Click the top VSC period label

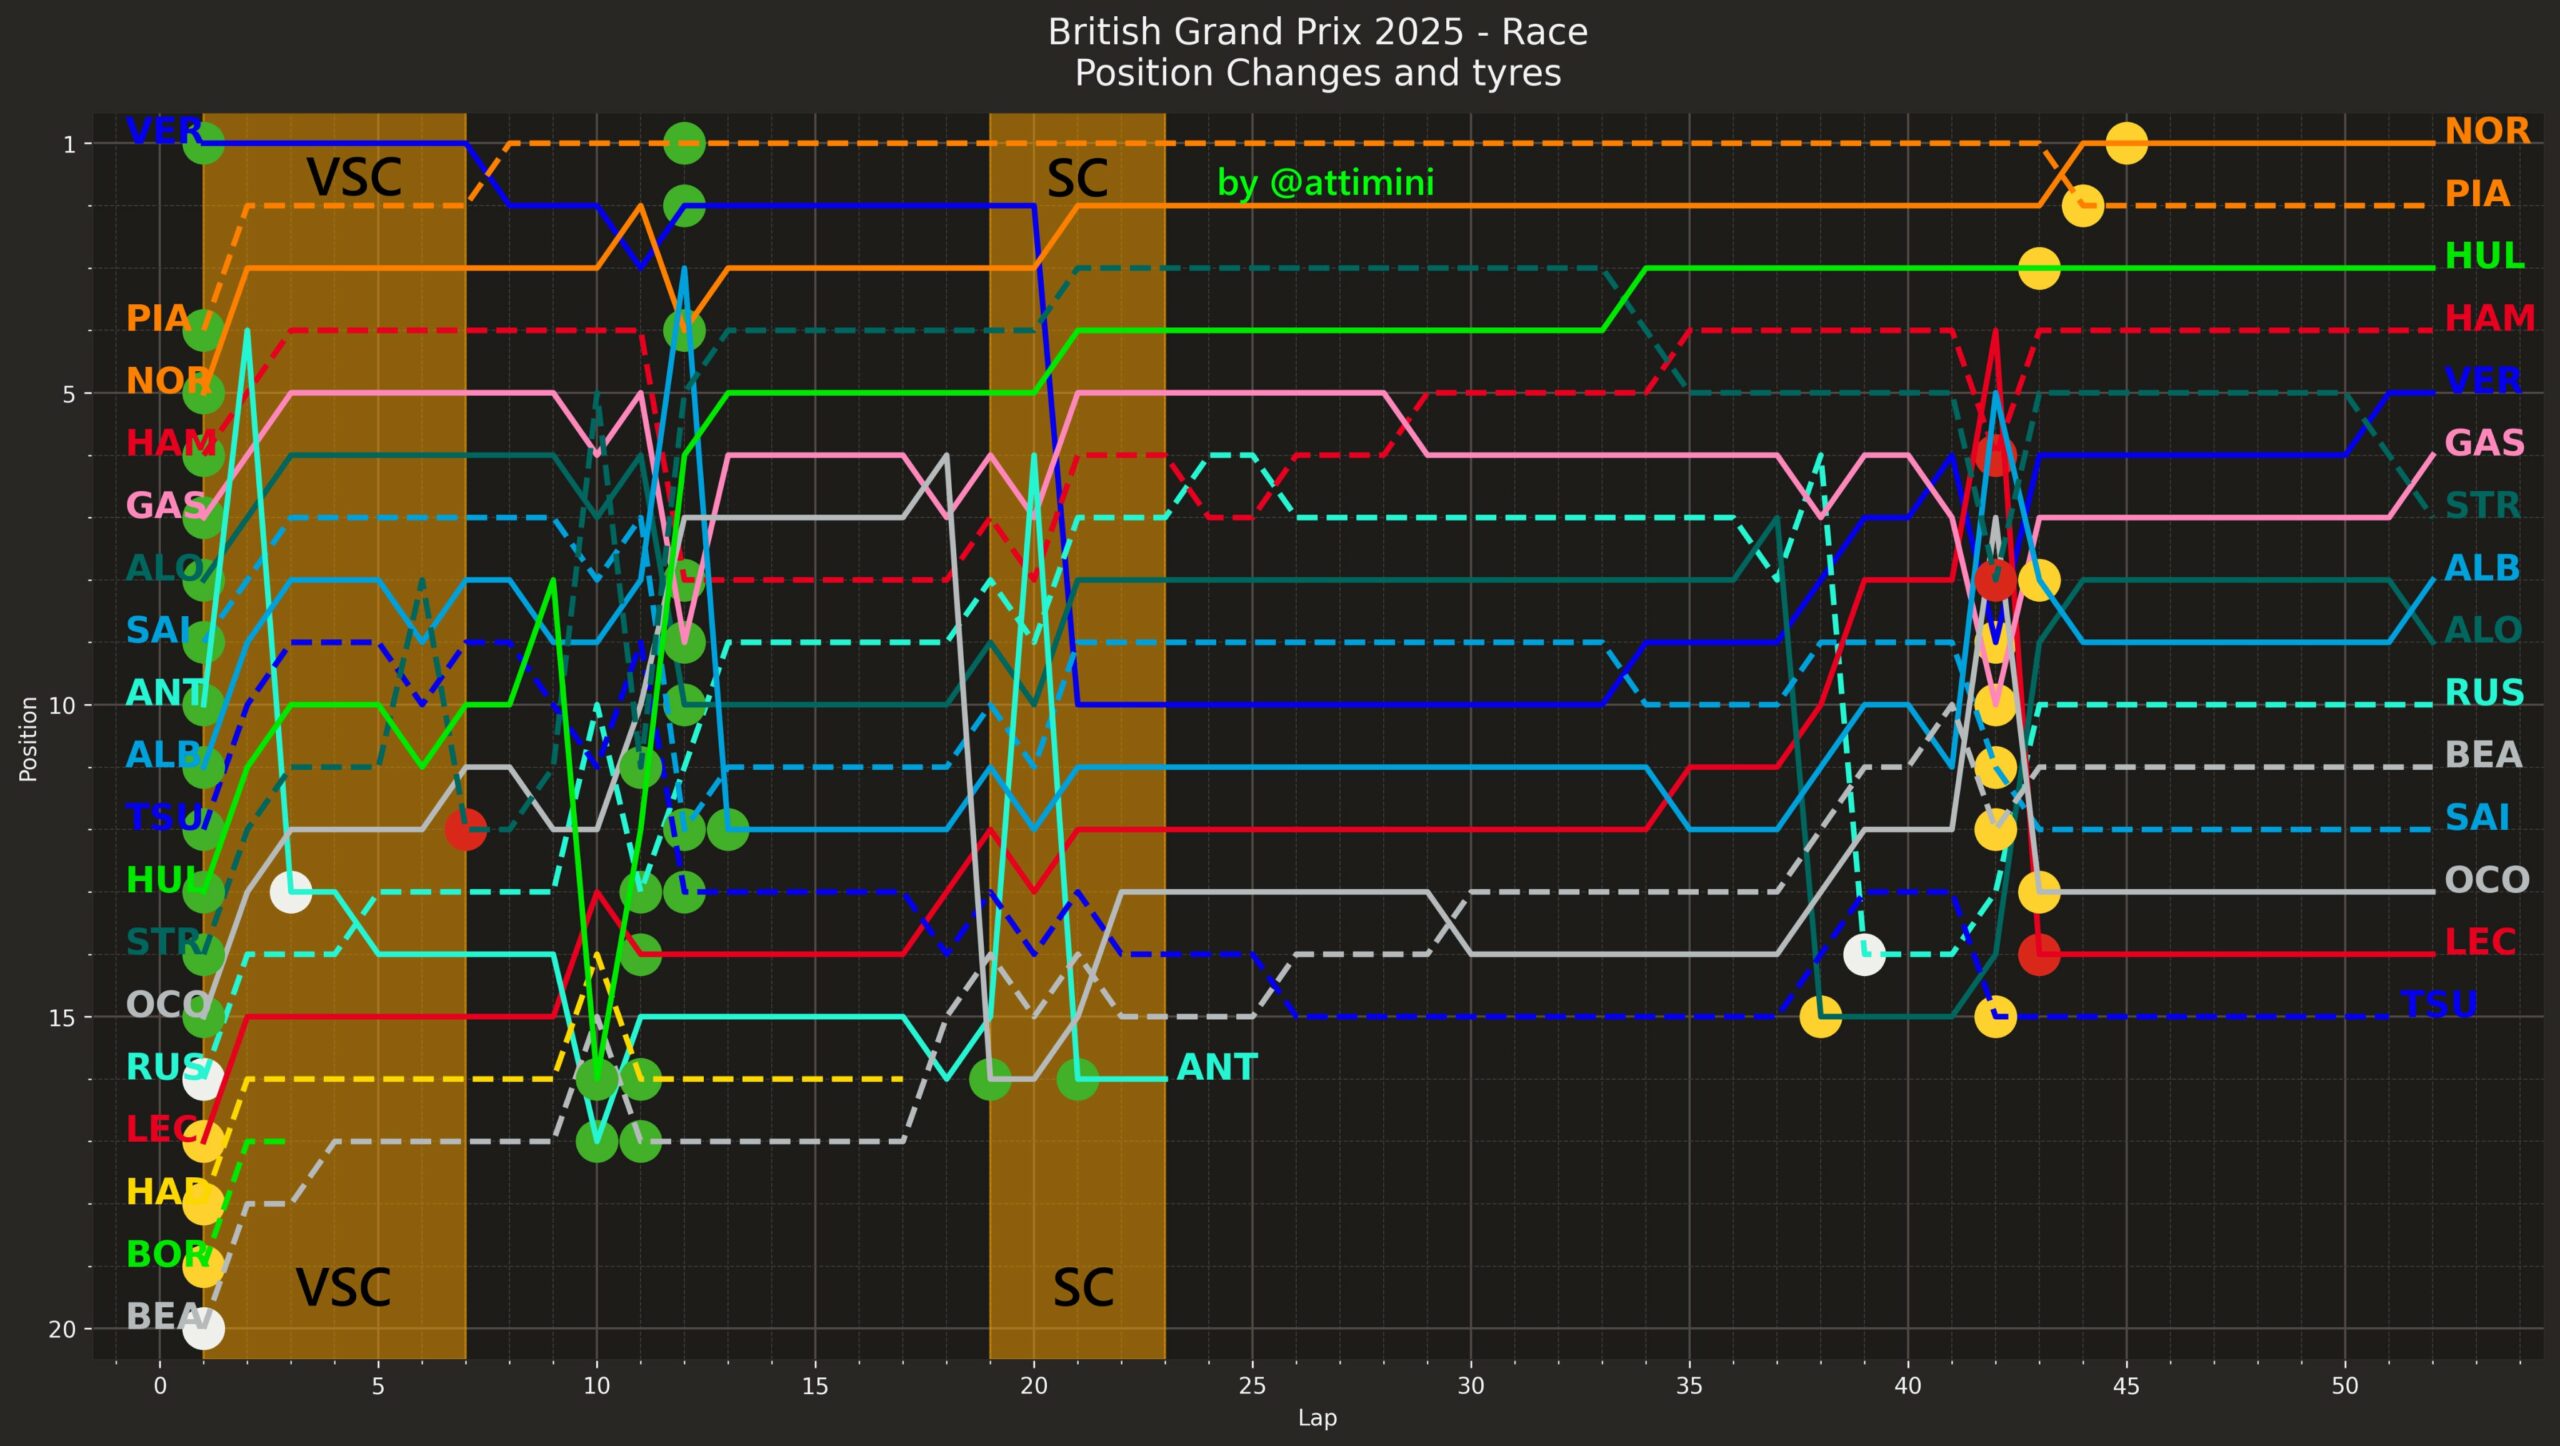pos(354,178)
